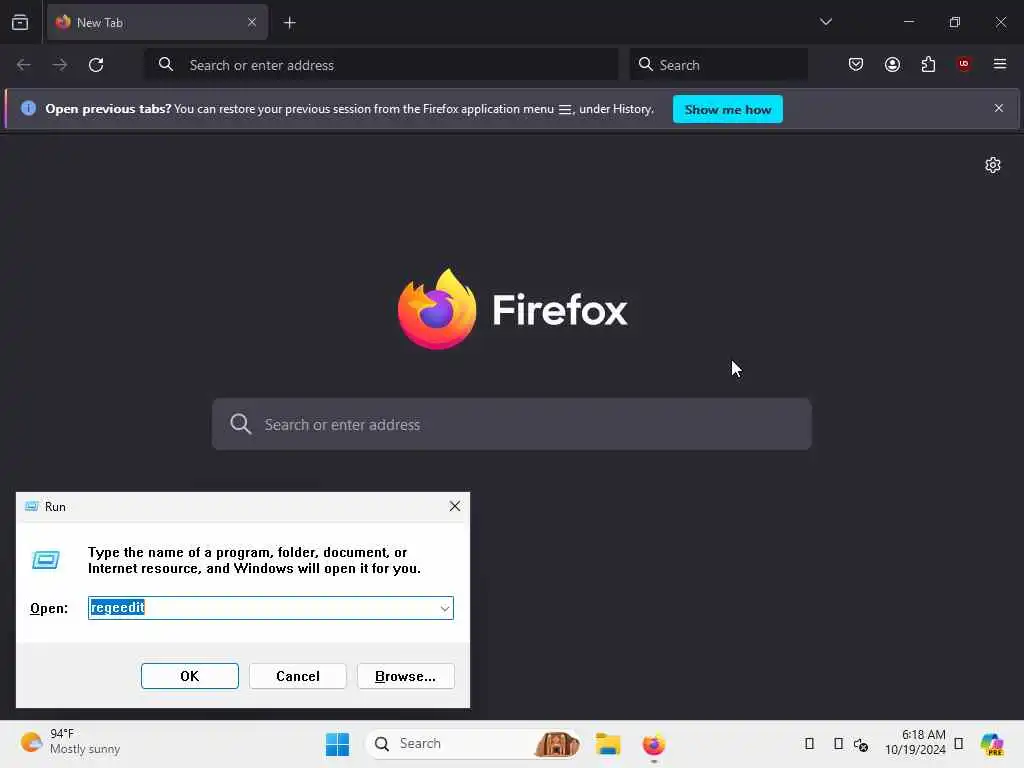Open a new tab with plus button

(289, 23)
